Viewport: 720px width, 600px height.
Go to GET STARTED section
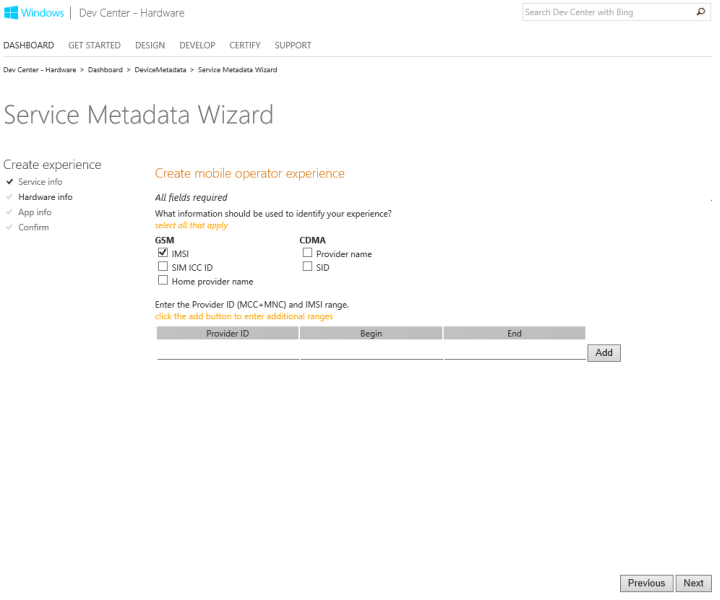tap(95, 45)
